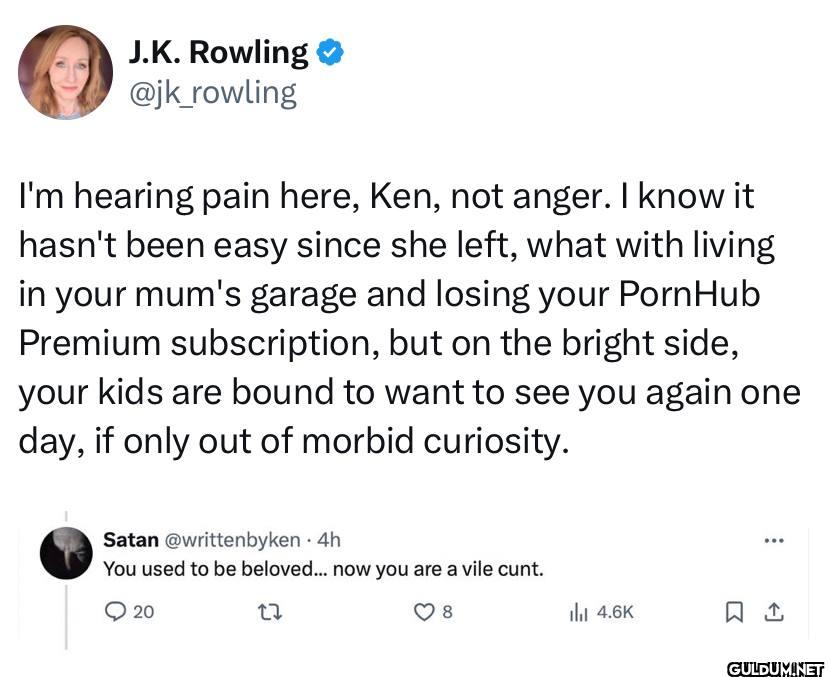Click the reply speech bubble icon

pyautogui.click(x=116, y=611)
